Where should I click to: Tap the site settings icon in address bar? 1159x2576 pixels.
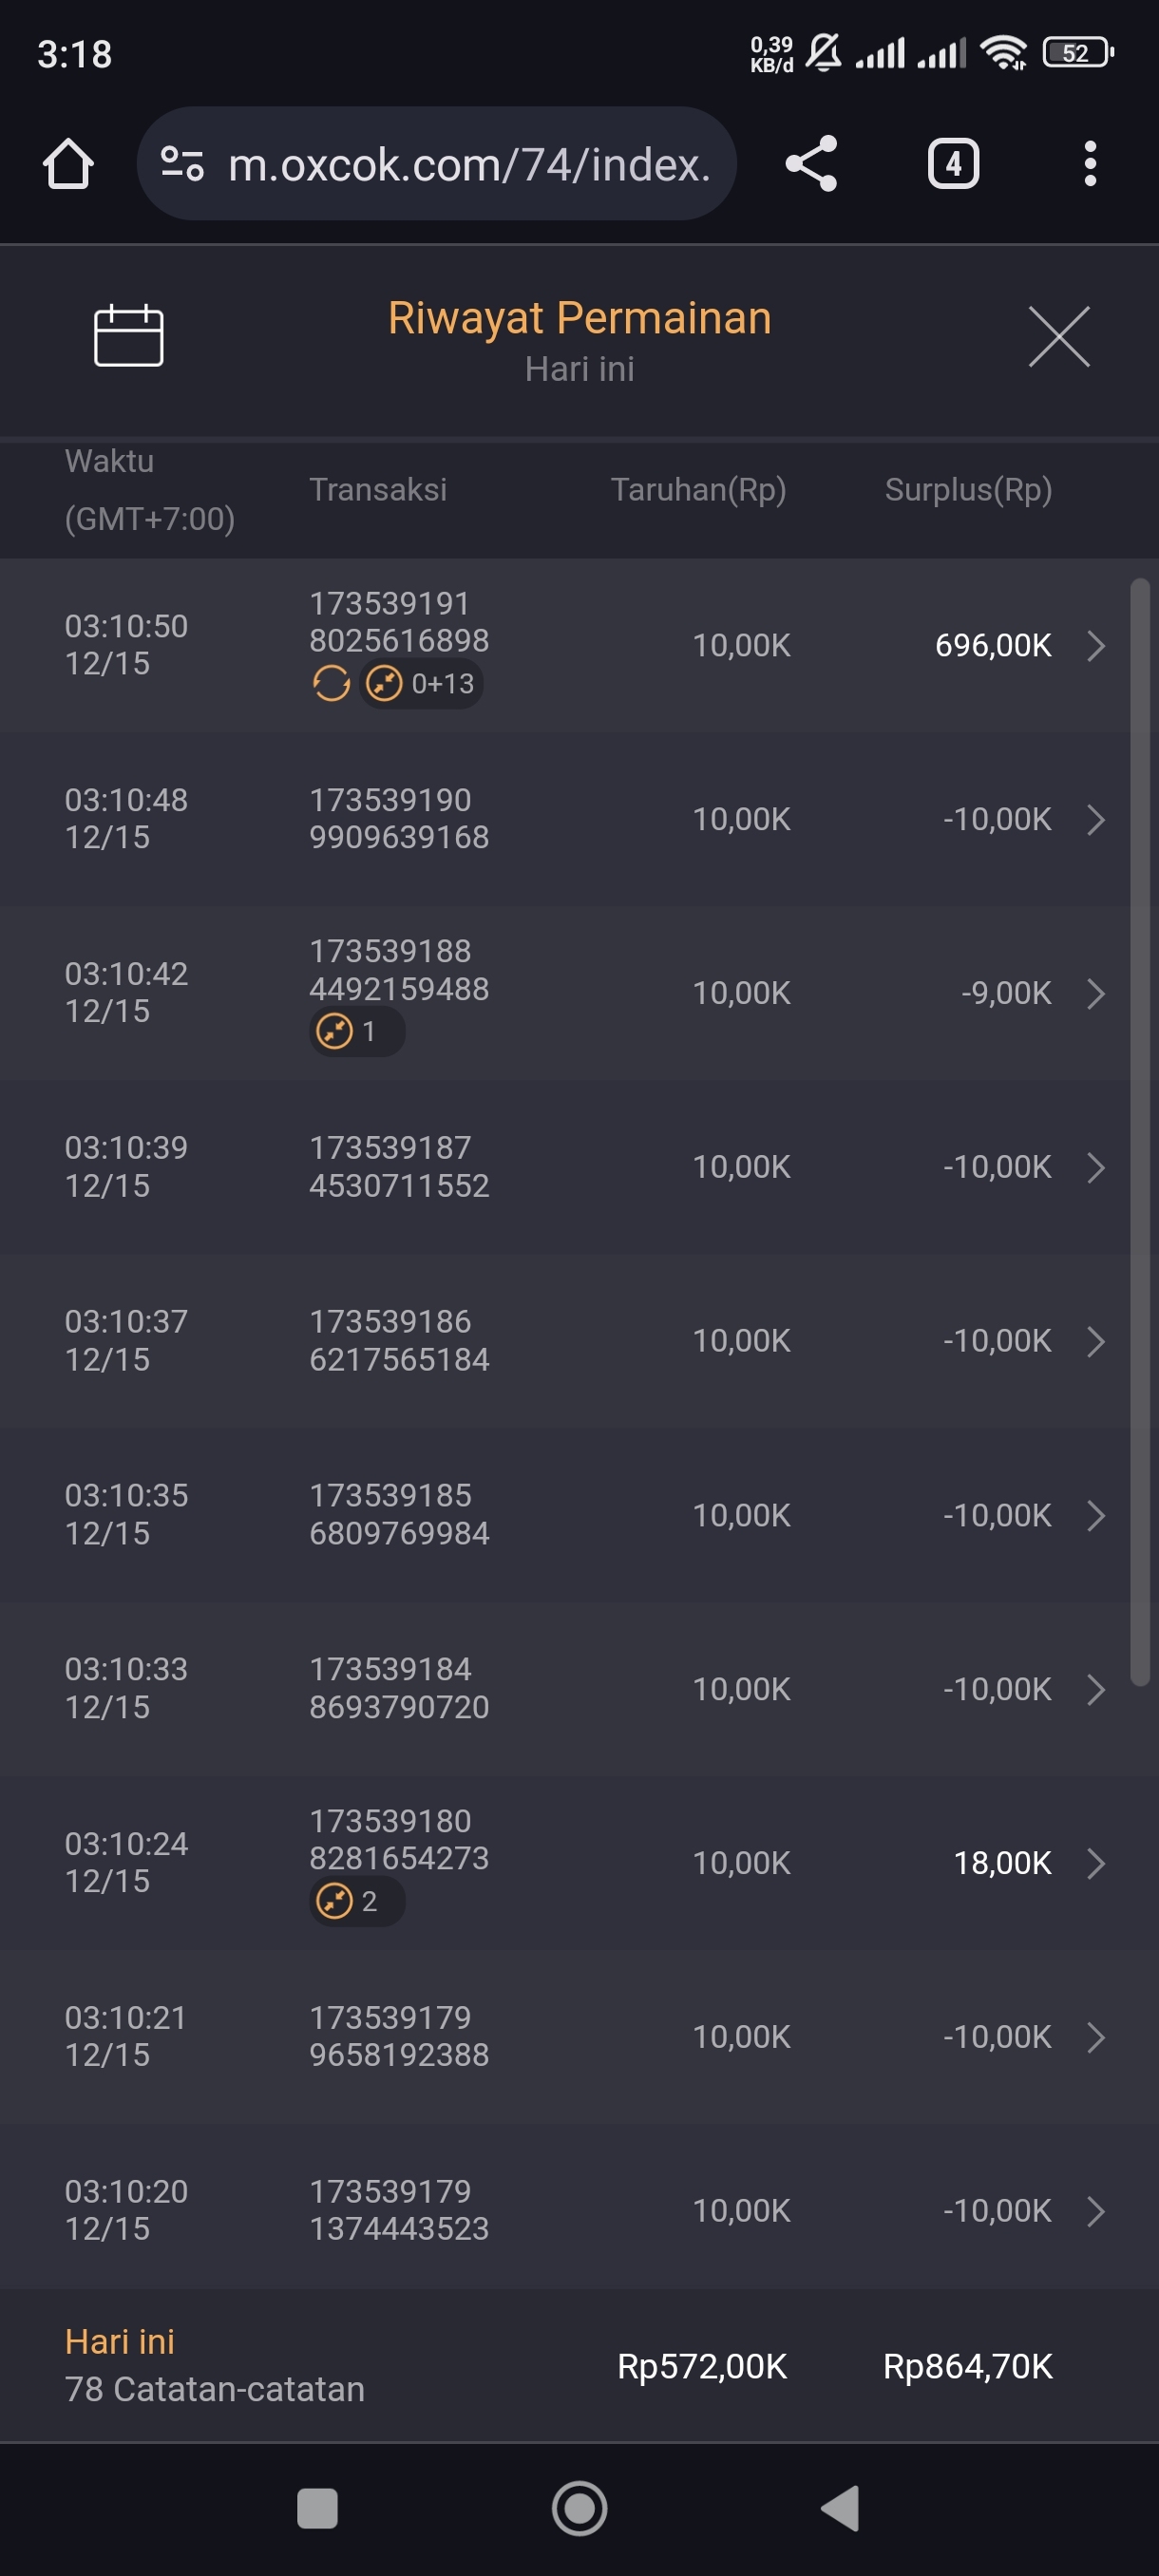click(x=183, y=164)
